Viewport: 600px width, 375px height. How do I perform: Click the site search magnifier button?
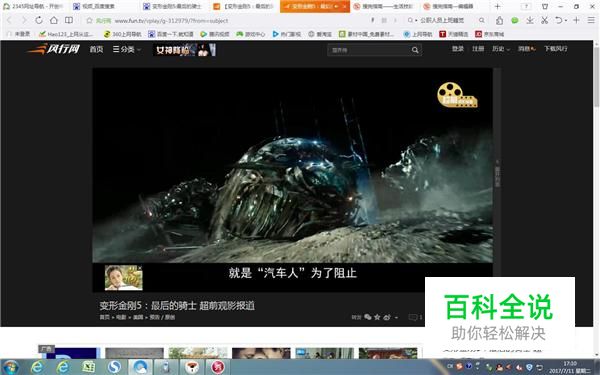pos(415,50)
